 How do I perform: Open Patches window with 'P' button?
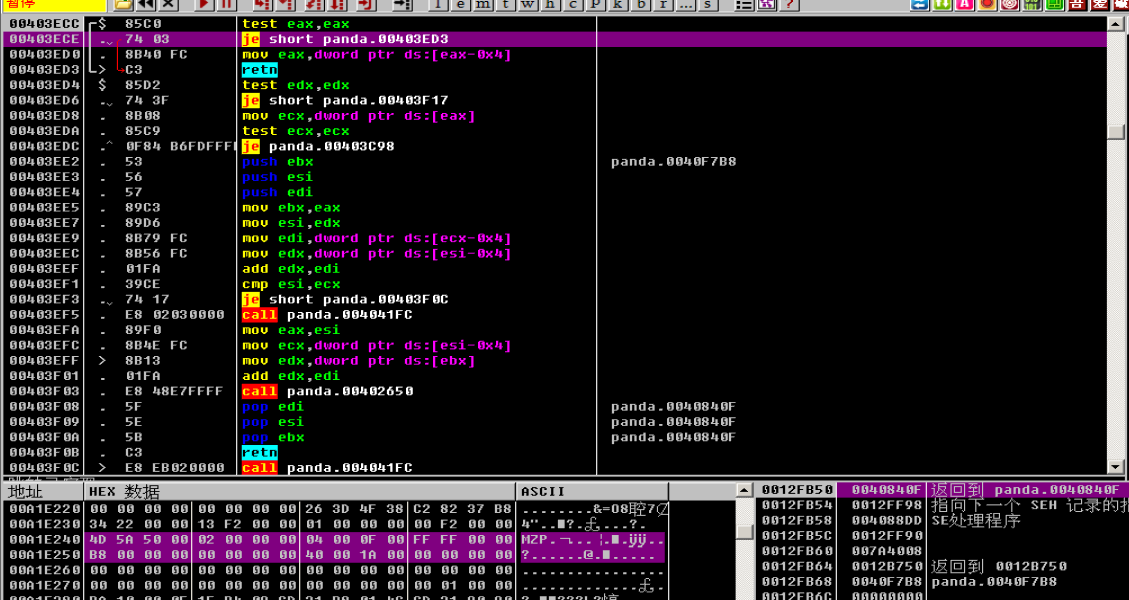click(595, 4)
